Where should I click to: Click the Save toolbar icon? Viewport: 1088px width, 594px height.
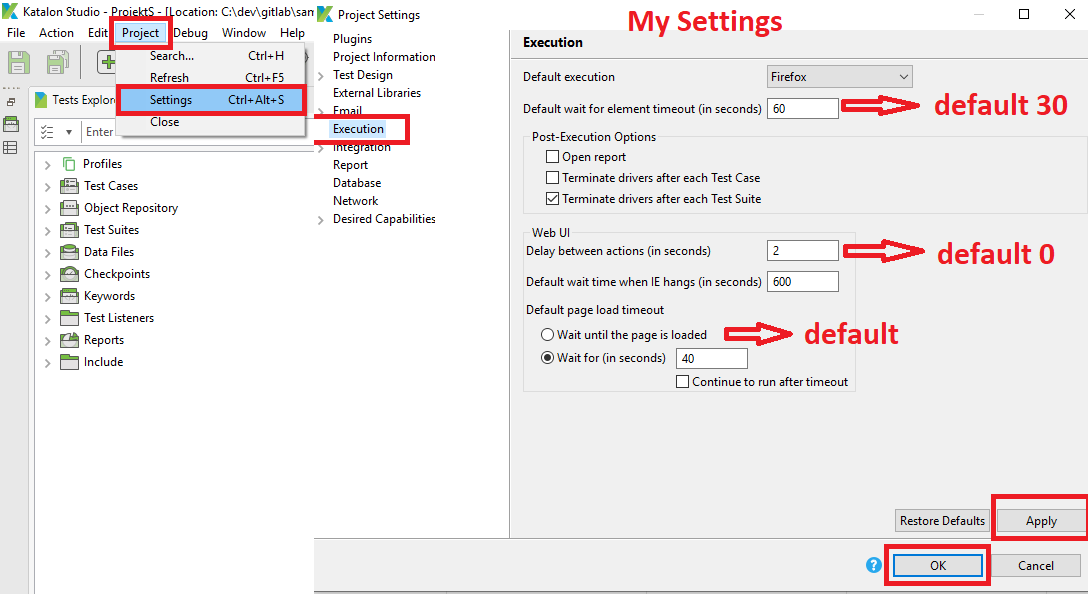(19, 62)
